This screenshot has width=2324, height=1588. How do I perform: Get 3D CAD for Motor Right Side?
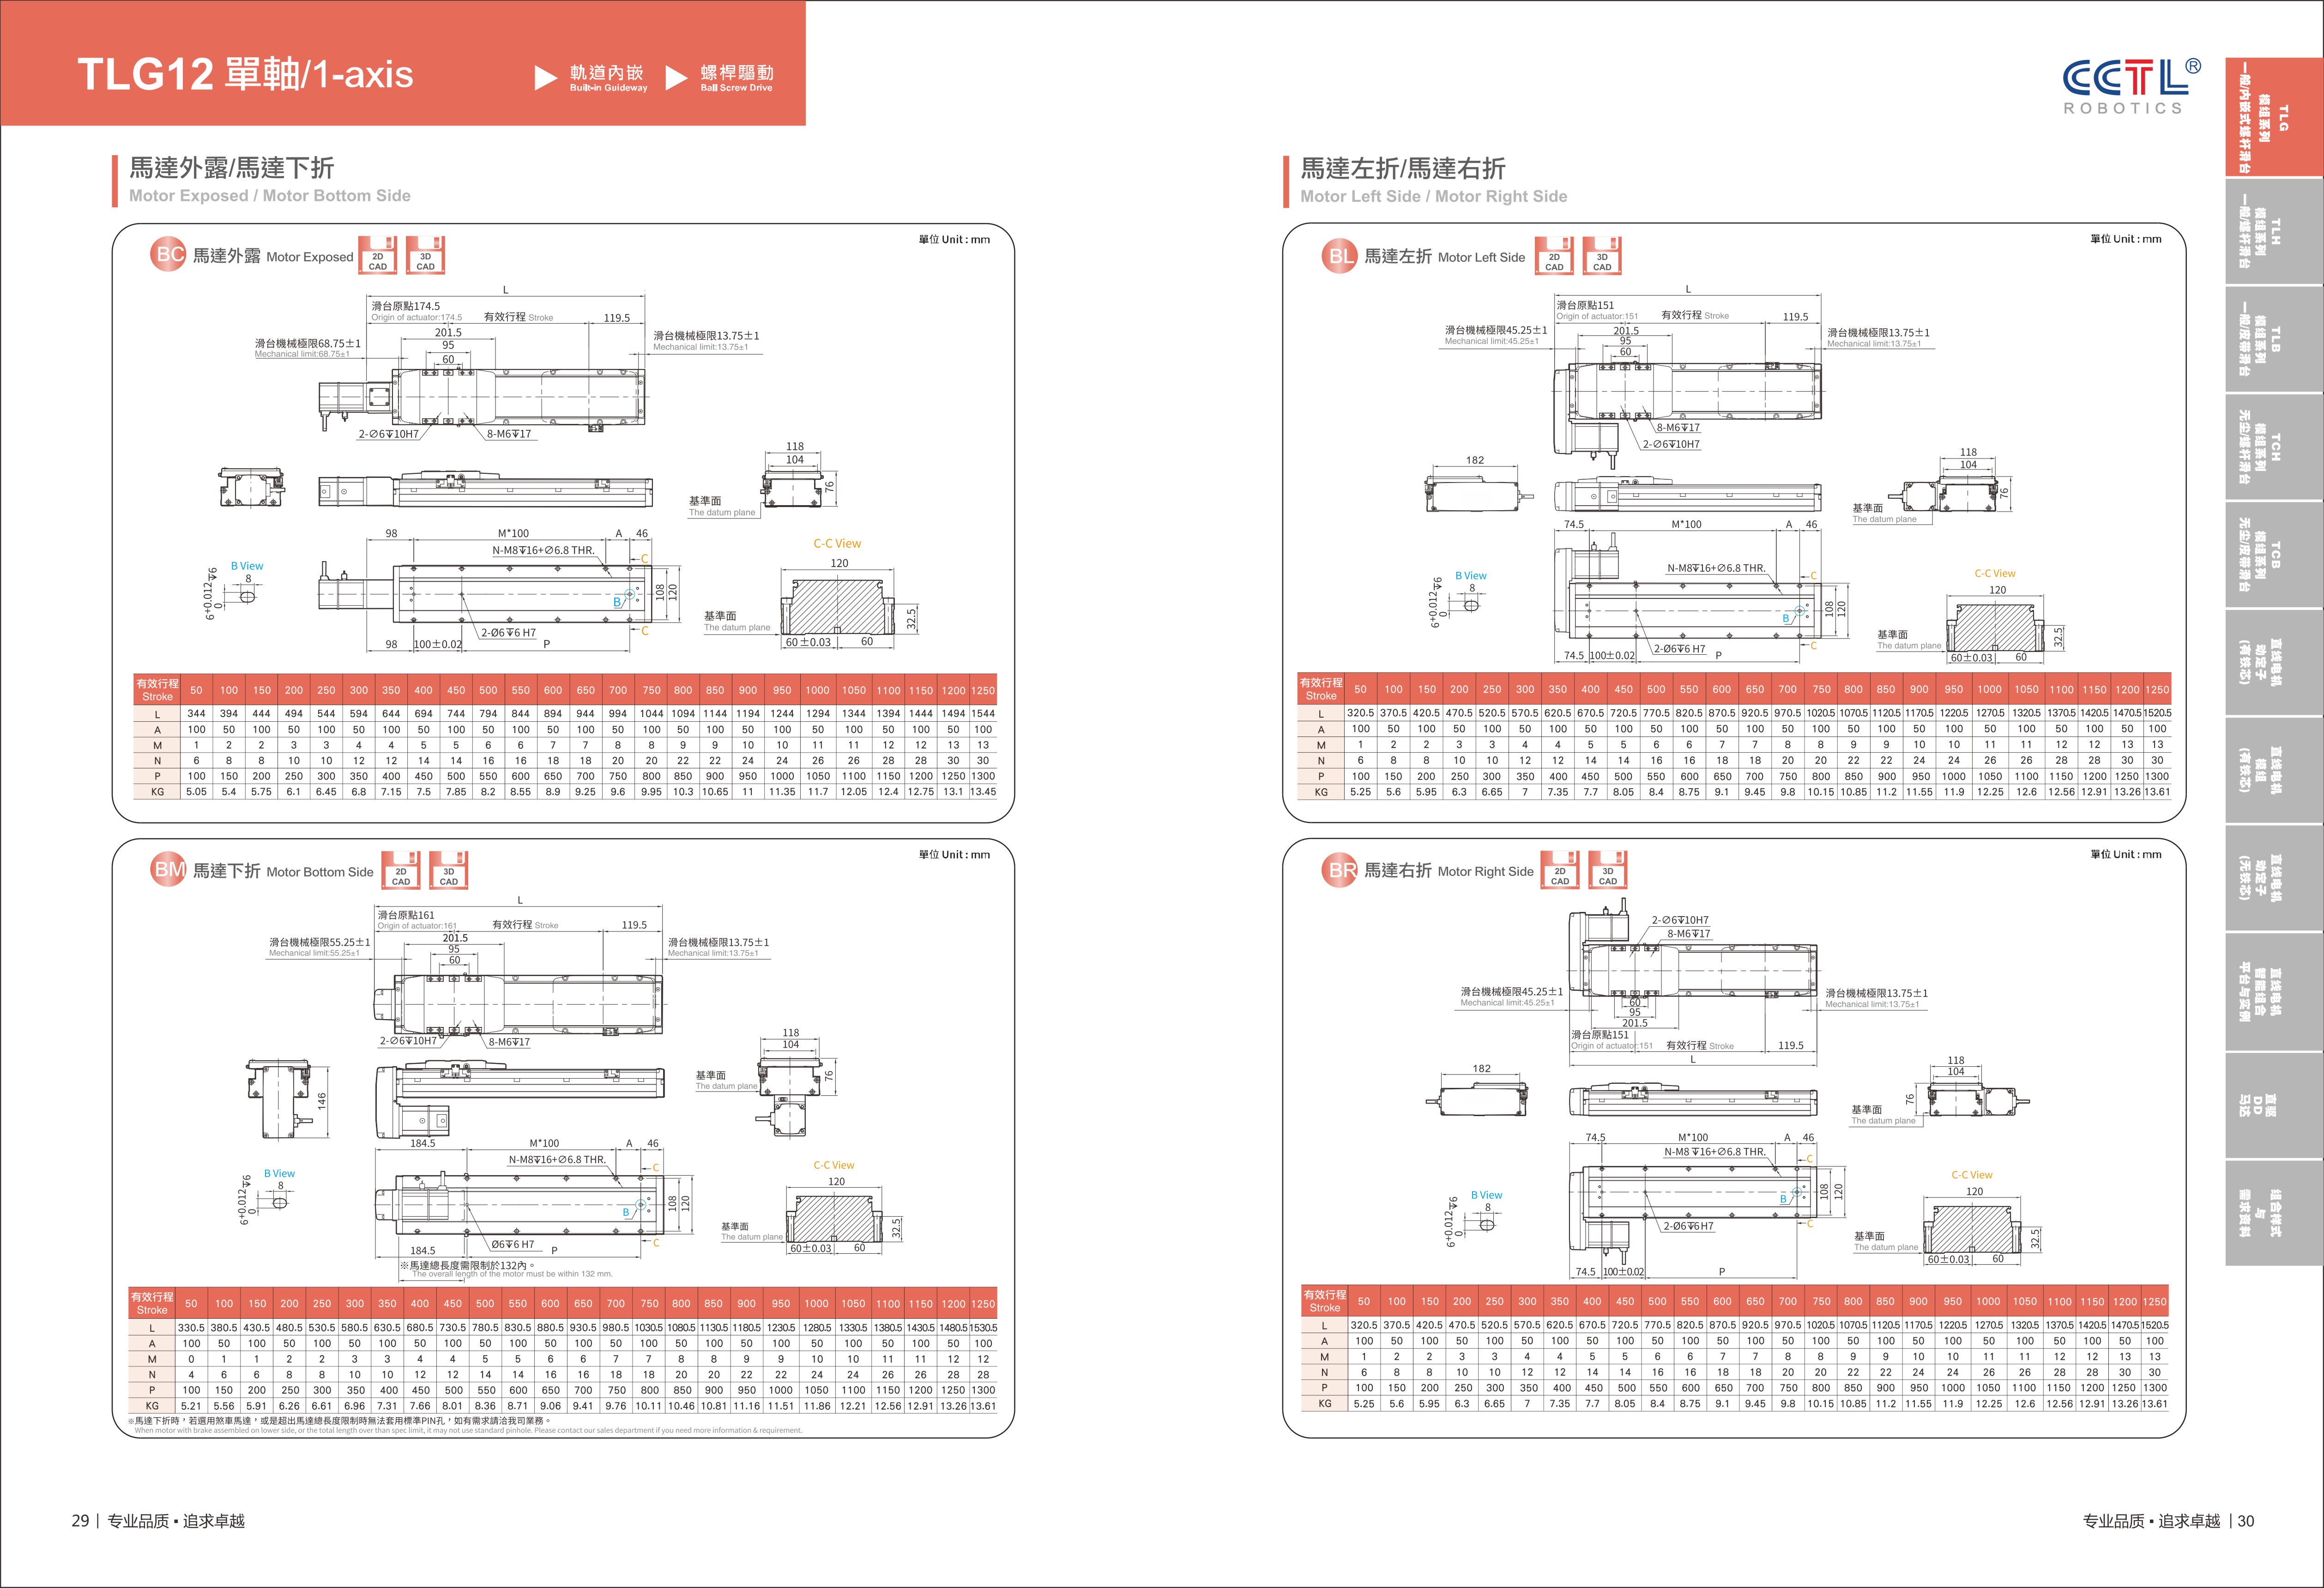1608,870
